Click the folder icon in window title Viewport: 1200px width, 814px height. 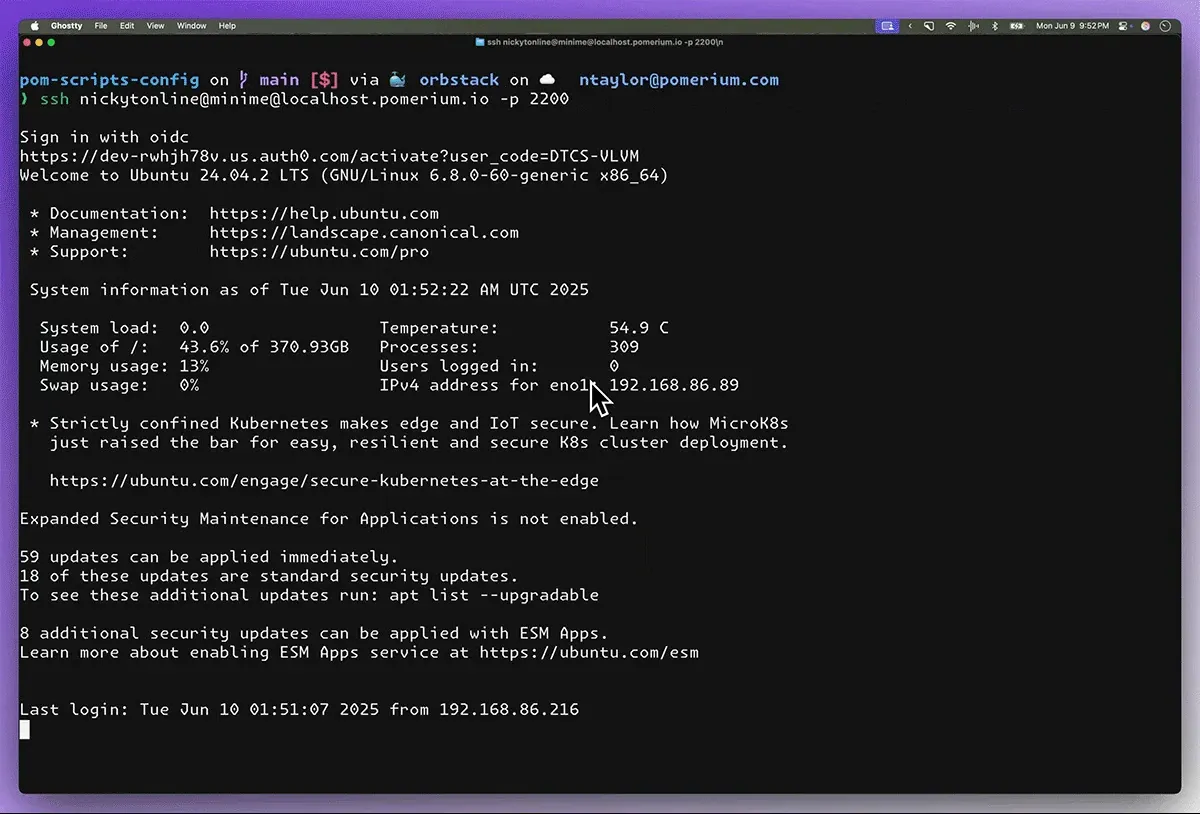[481, 42]
